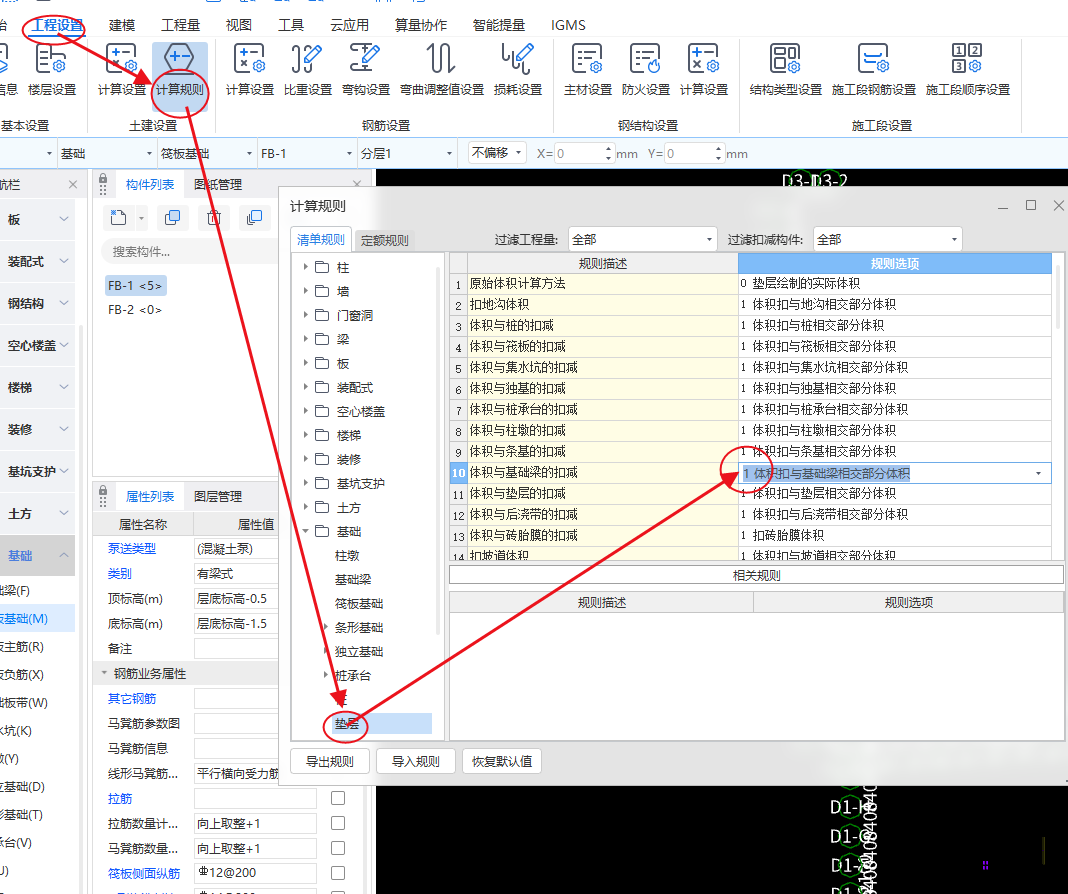Tick checkbox in 筏板侧面纵筋 row
Viewport: 1068px width, 894px height.
338,873
